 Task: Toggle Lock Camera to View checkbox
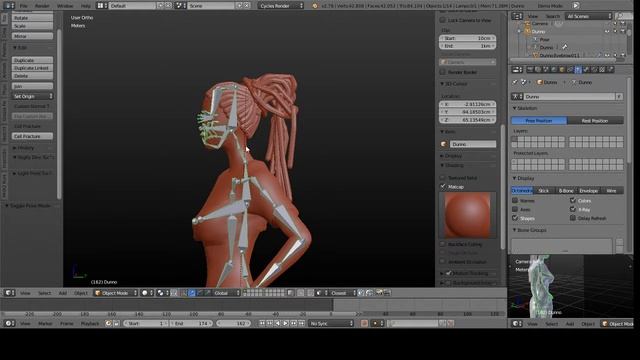(442, 20)
